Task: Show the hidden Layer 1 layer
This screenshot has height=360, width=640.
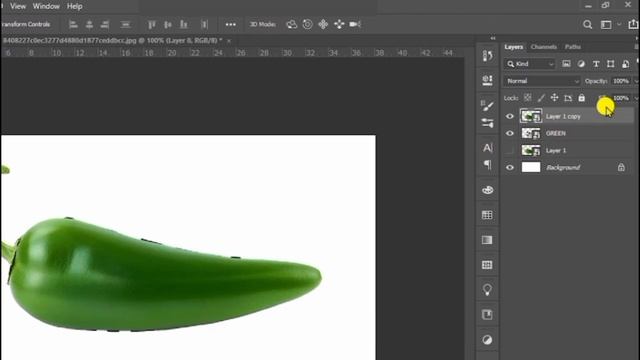Action: click(510, 151)
